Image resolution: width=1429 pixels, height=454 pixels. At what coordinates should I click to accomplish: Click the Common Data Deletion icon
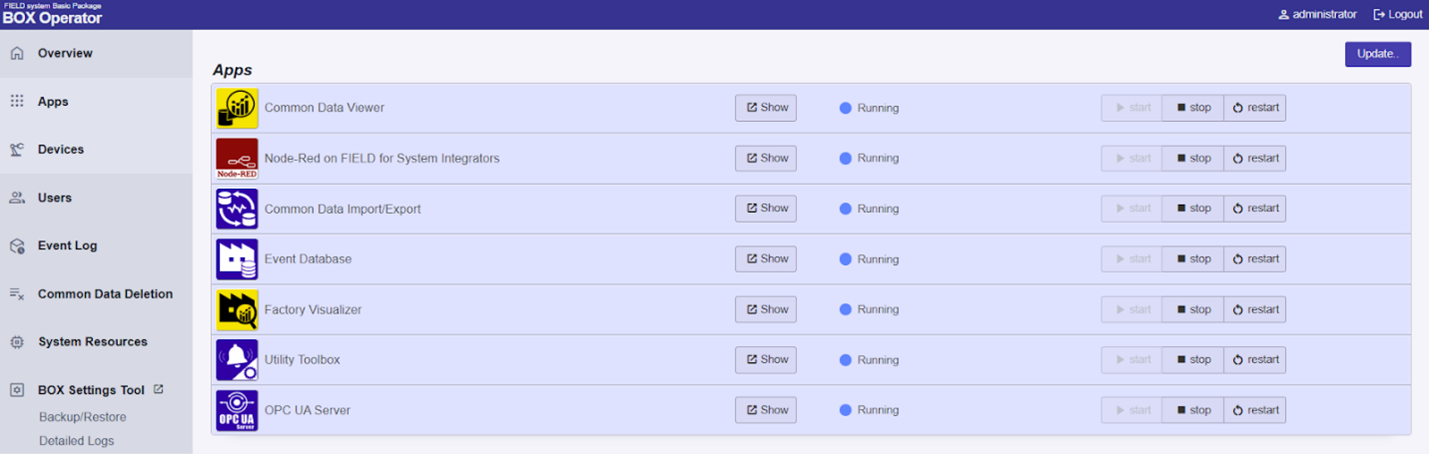(17, 294)
